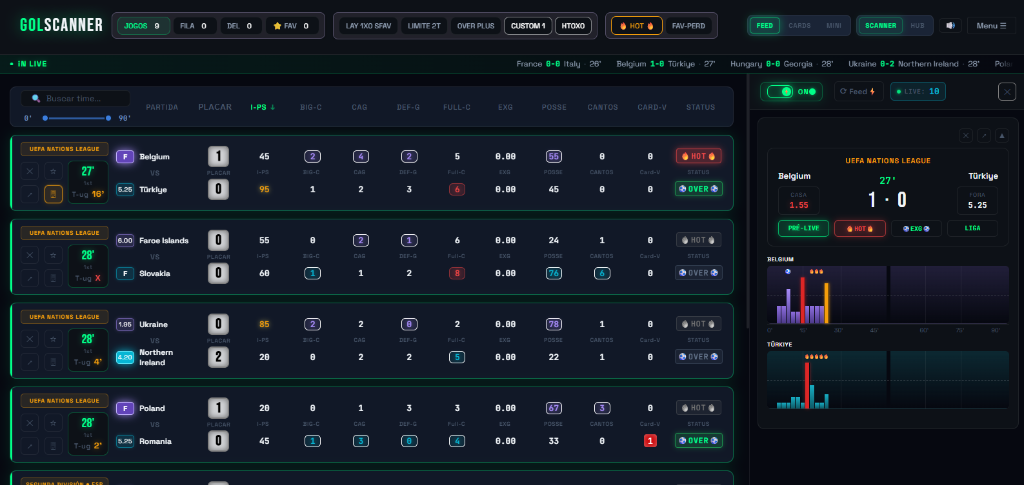Click the OVER status for Poland vs Romania
The height and width of the screenshot is (485, 1024).
point(699,441)
